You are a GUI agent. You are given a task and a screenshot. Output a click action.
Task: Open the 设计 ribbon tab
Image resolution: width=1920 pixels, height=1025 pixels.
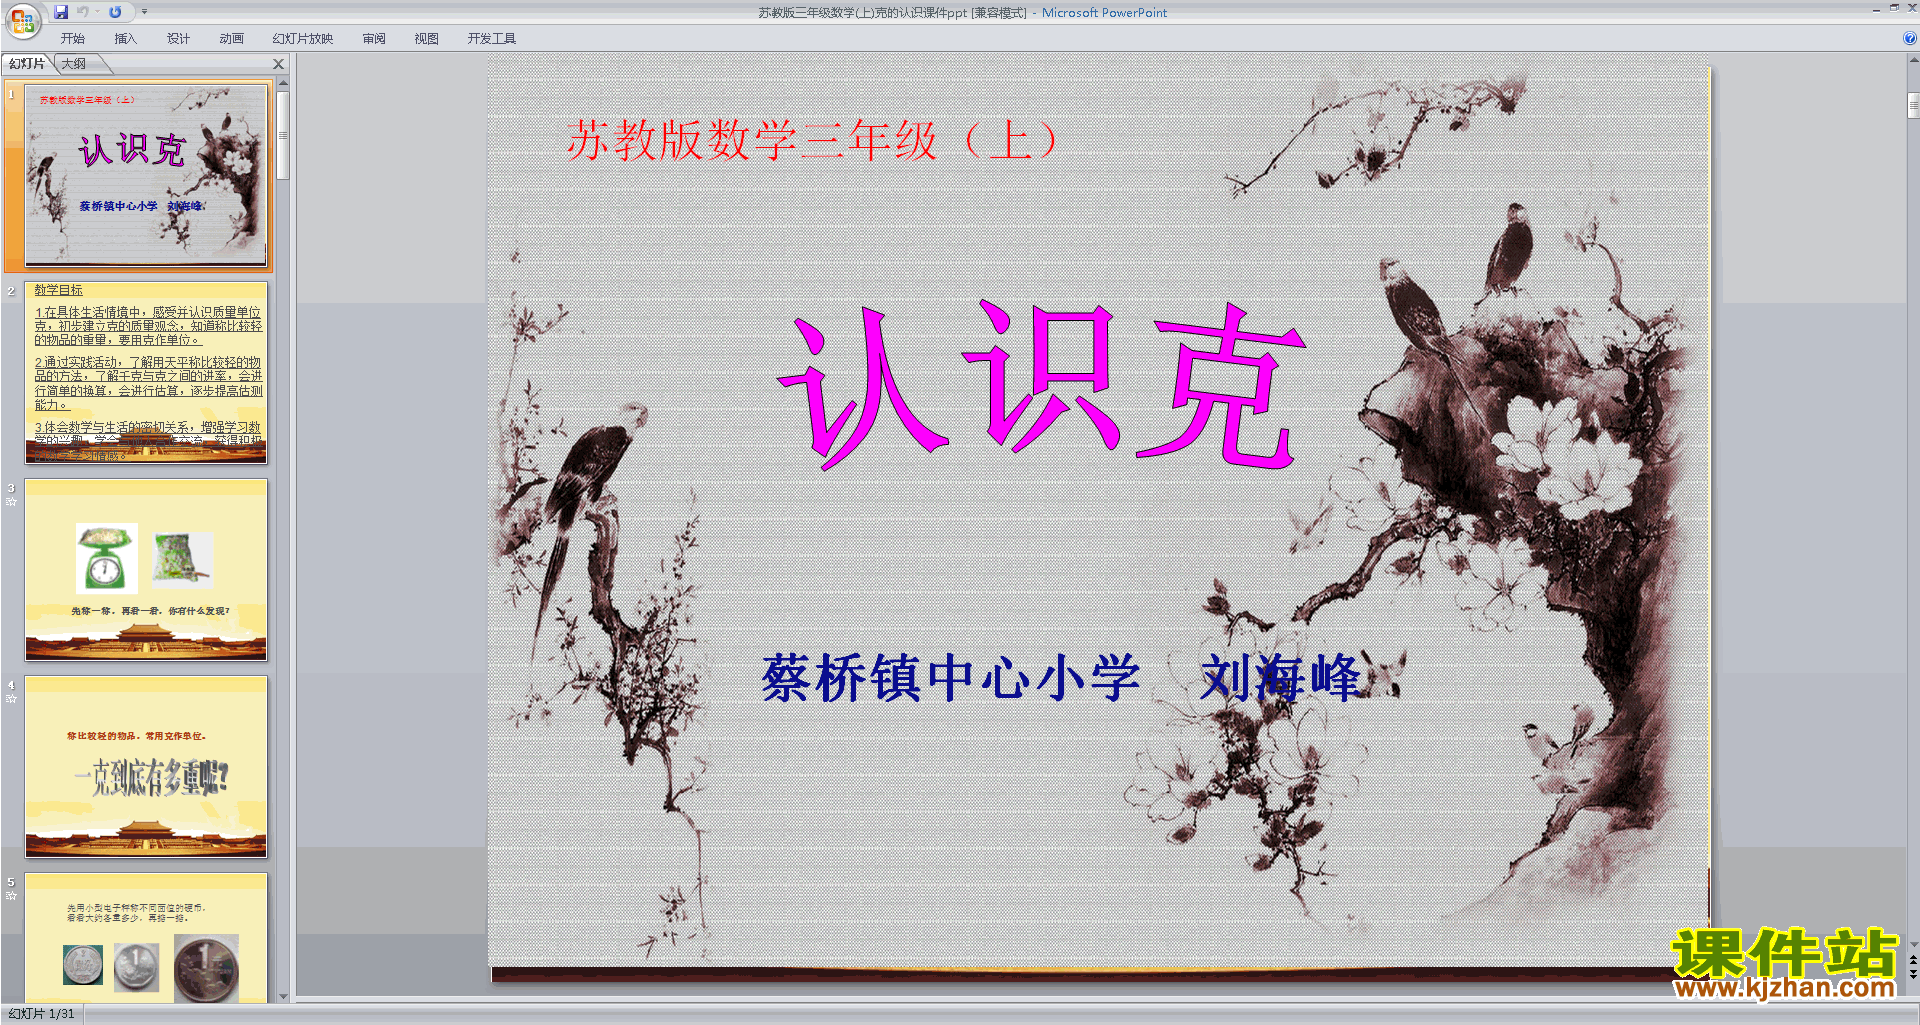click(178, 39)
